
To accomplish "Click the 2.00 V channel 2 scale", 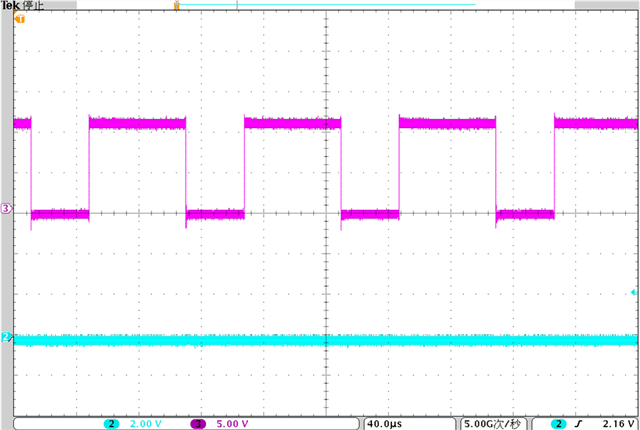I will (x=146, y=424).
